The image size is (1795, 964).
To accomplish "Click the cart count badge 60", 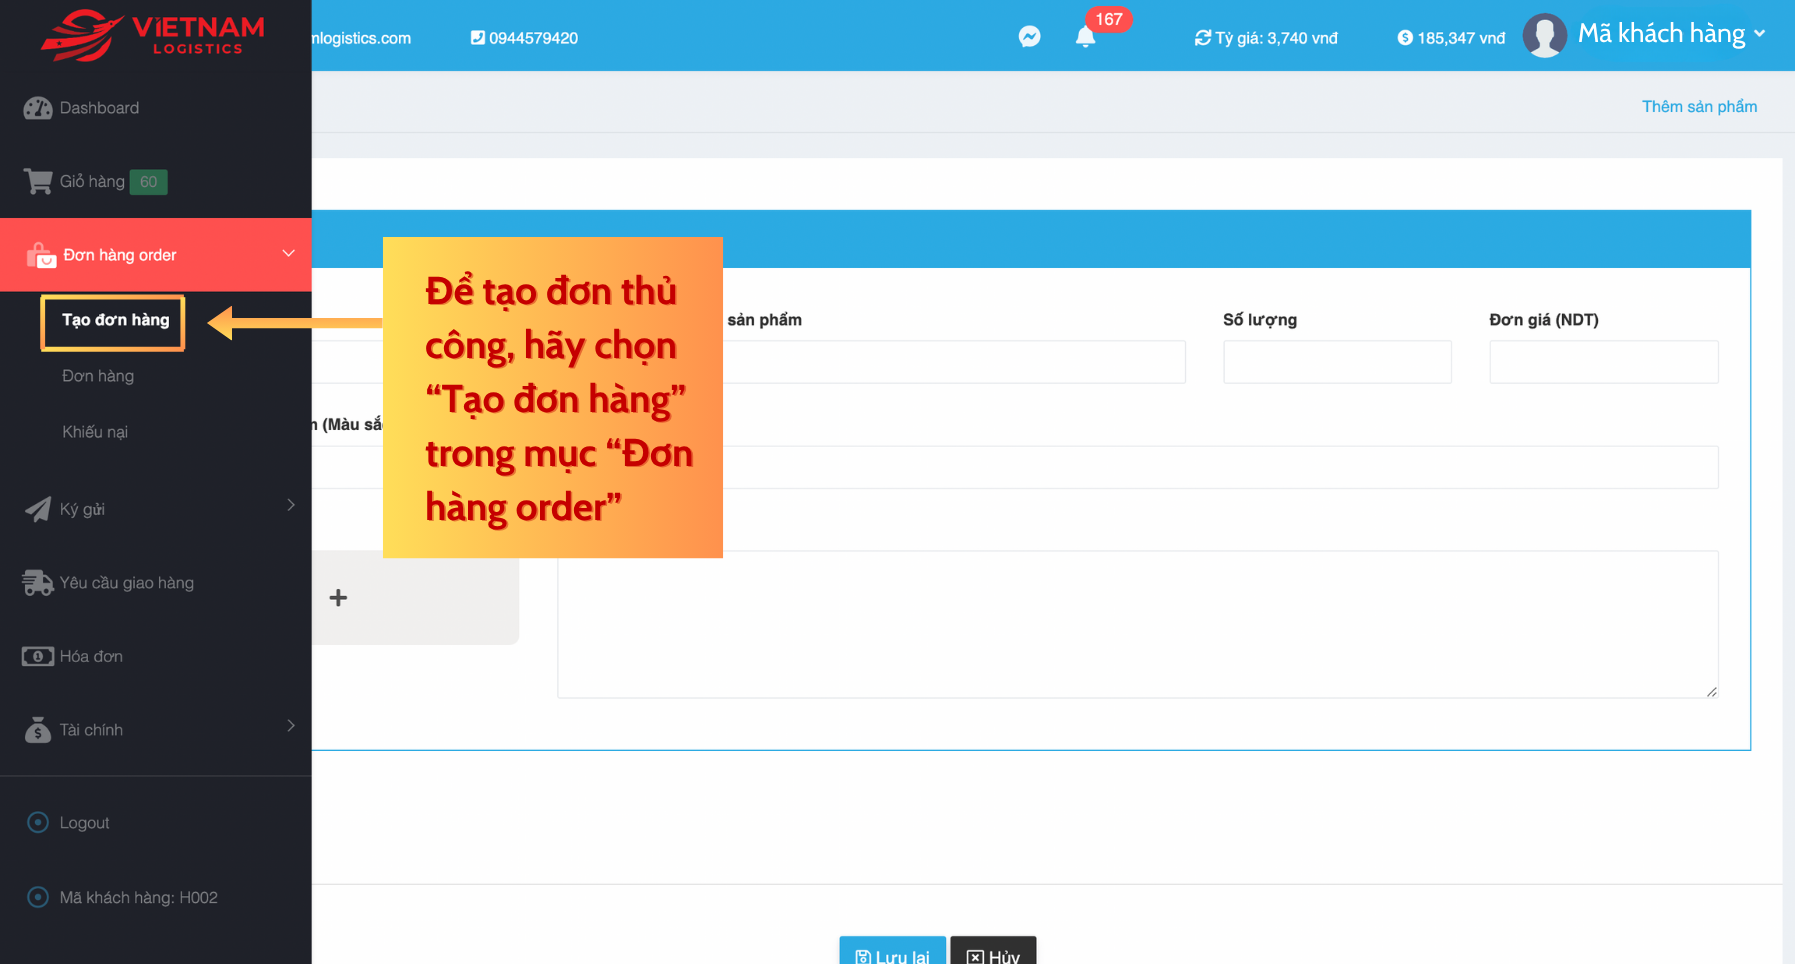I will point(148,182).
